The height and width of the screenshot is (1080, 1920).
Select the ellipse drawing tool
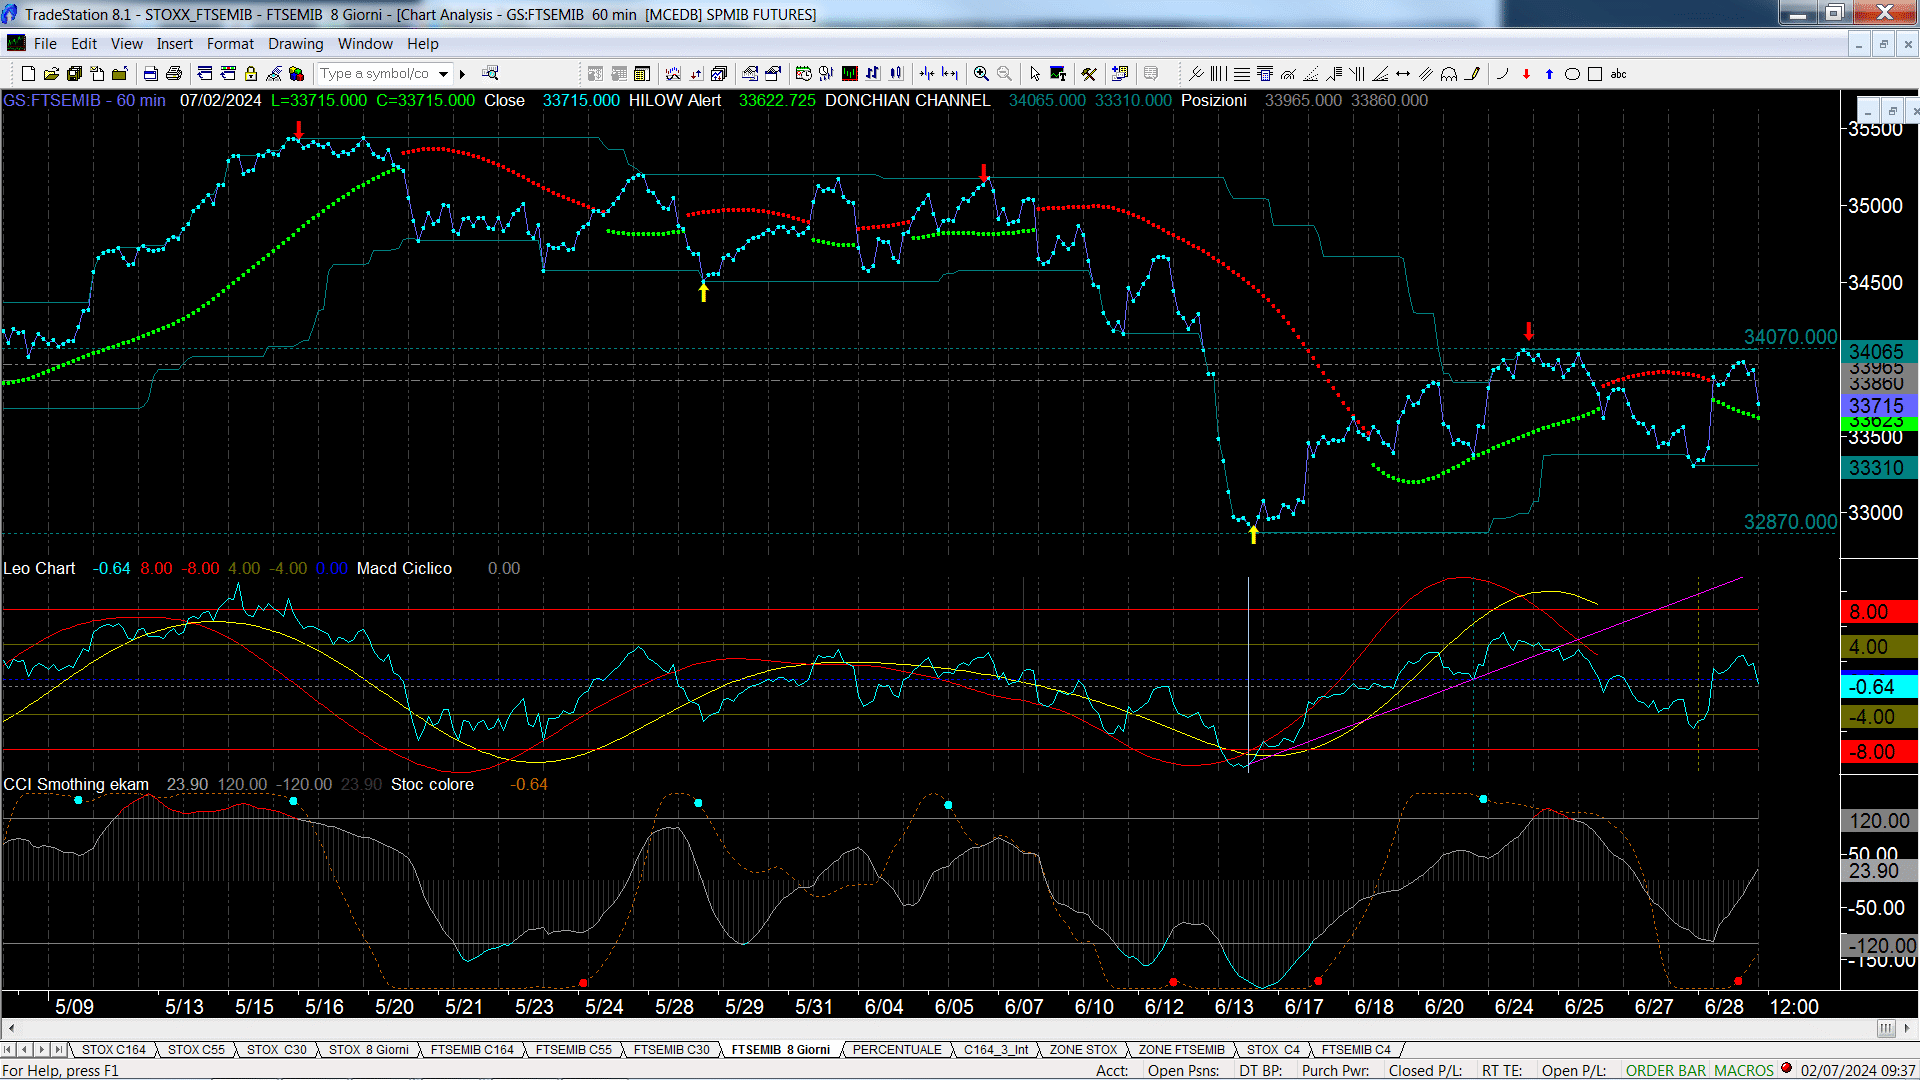[x=1572, y=74]
